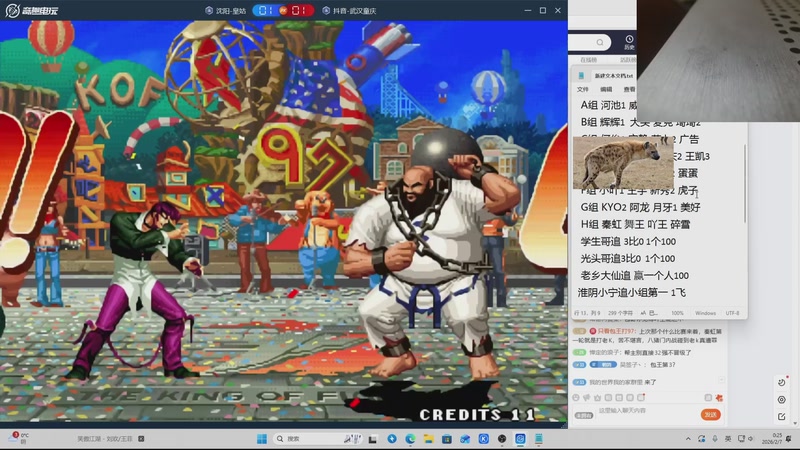Click the line H组 秦虹 舞王 吖王 碎雪
The image size is (800, 450).
635,224
